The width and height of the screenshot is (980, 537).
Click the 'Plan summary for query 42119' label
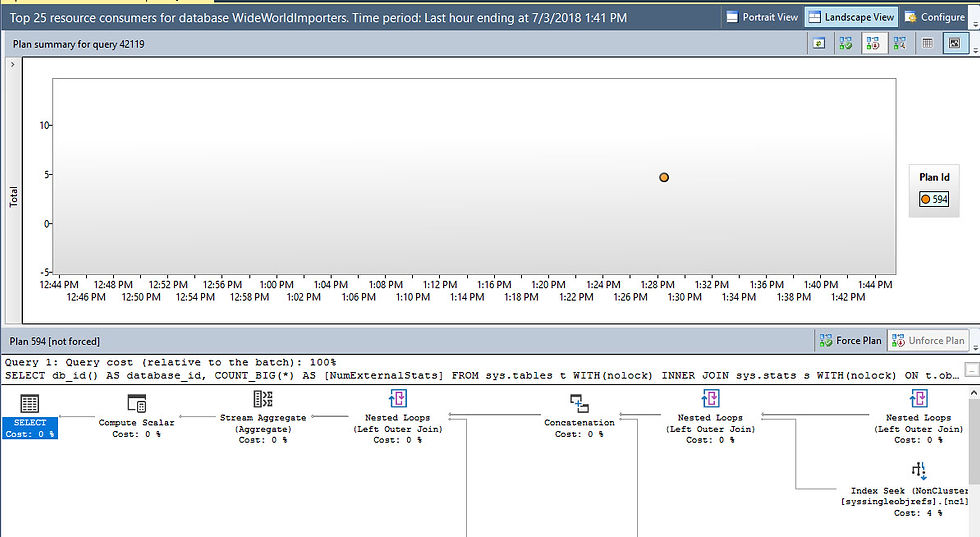click(x=78, y=44)
